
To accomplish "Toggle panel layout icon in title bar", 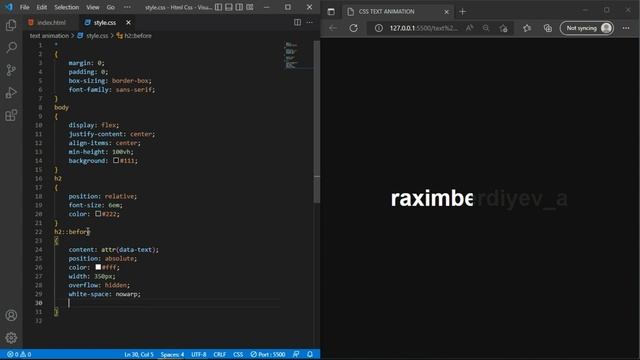I will 229,7.
